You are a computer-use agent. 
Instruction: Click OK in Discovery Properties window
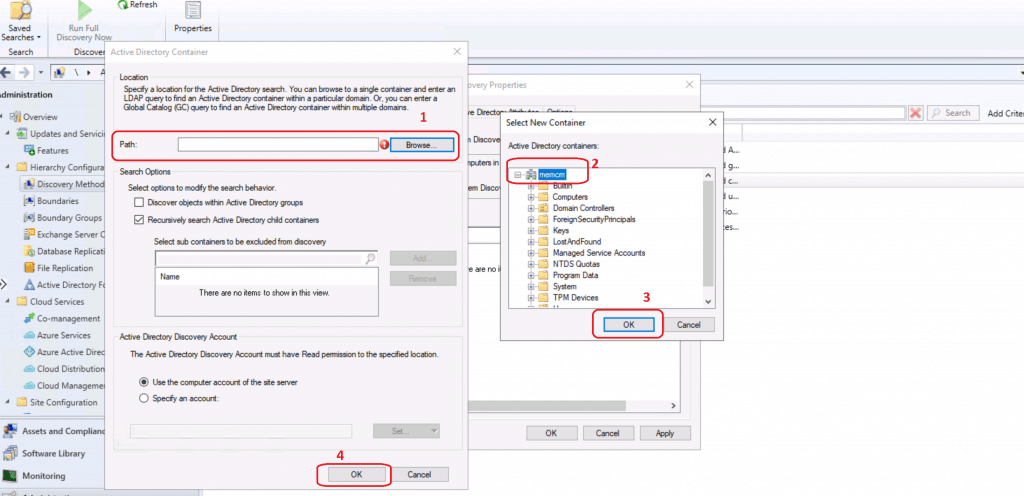click(x=551, y=433)
